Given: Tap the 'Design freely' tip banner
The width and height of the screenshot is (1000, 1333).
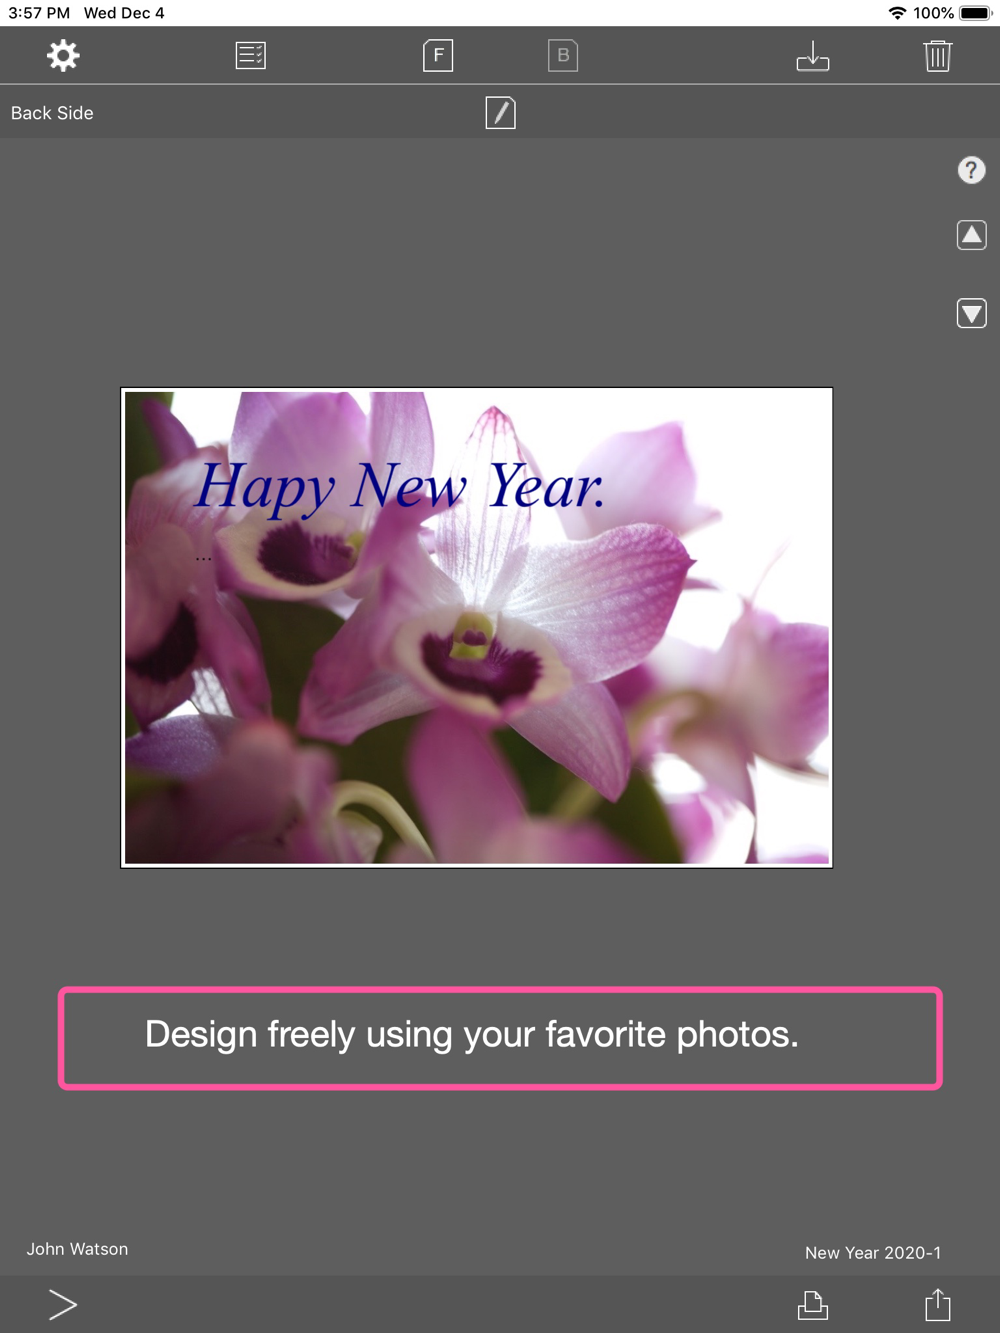Looking at the screenshot, I should tap(500, 1038).
